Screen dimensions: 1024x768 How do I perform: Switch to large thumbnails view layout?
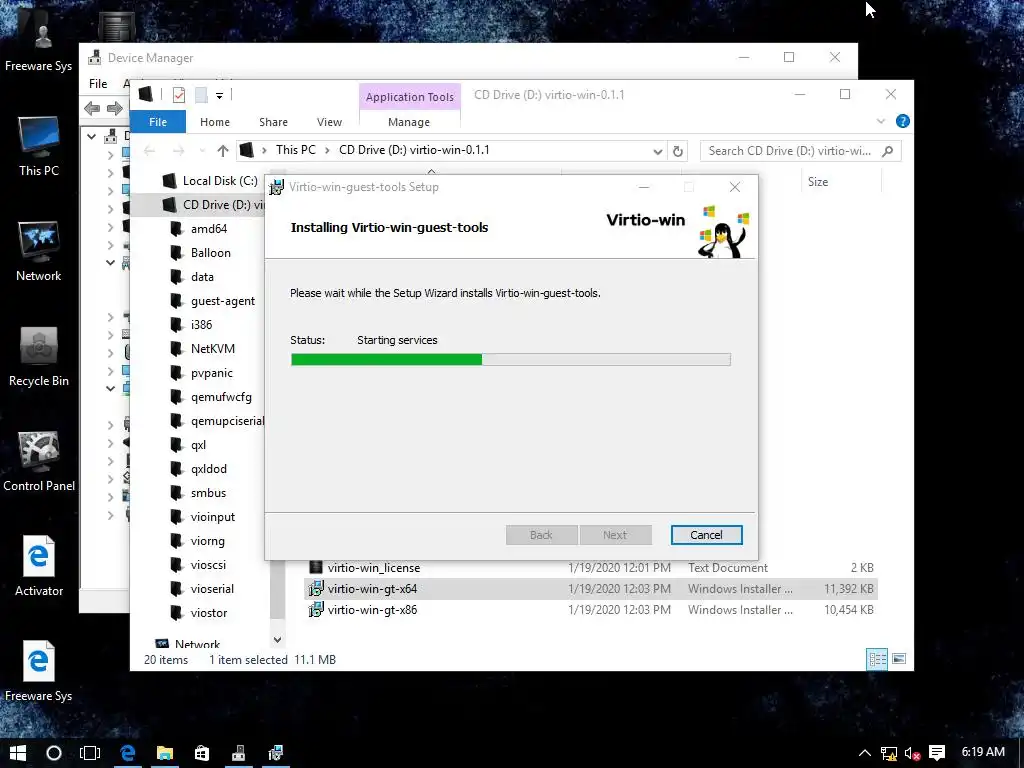[x=899, y=659]
